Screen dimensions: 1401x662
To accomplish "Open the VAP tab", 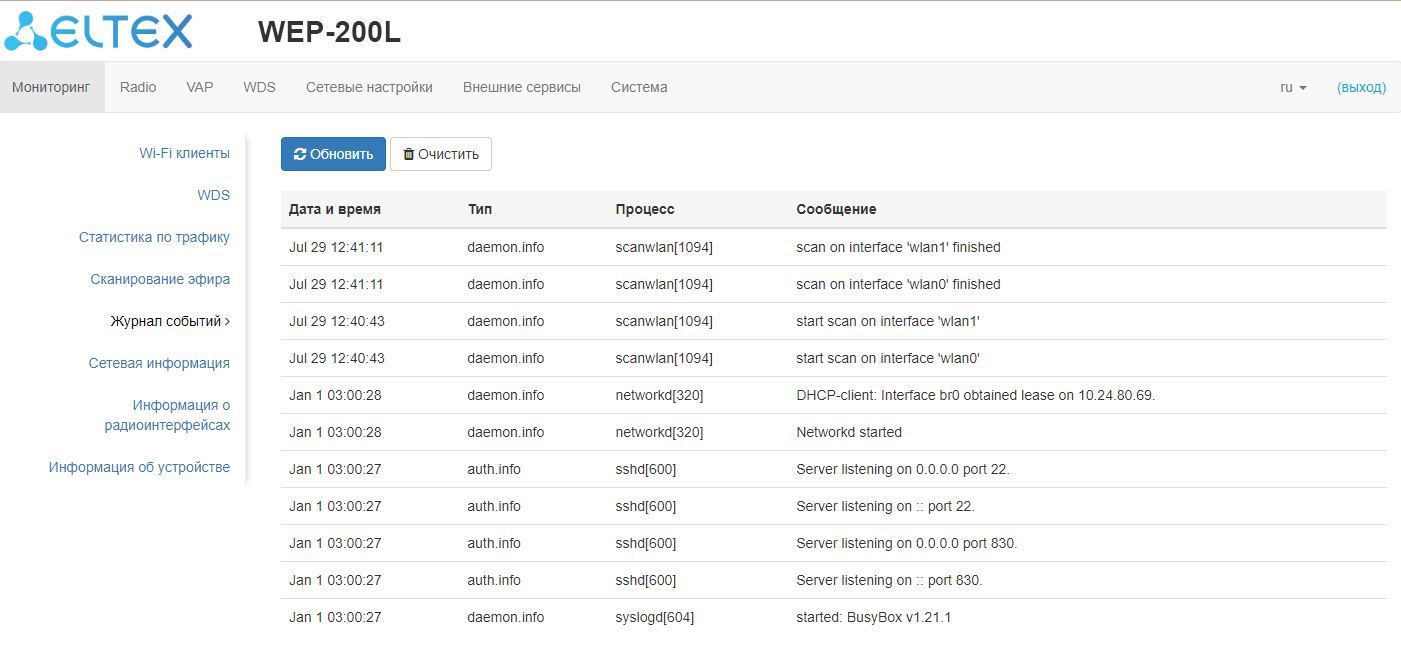I will [x=199, y=87].
